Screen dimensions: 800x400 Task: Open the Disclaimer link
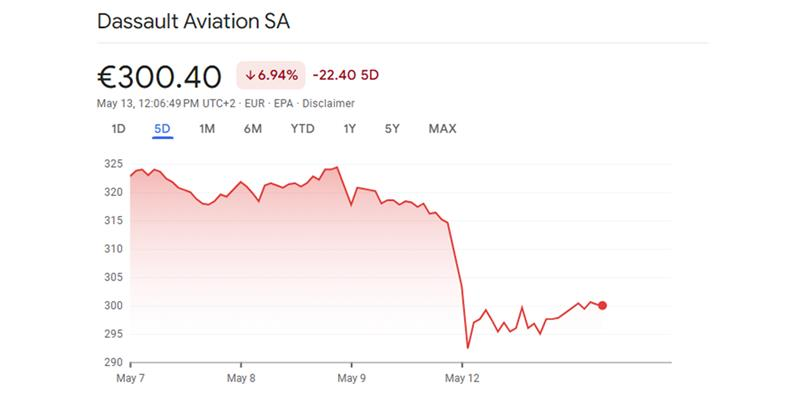click(x=329, y=103)
